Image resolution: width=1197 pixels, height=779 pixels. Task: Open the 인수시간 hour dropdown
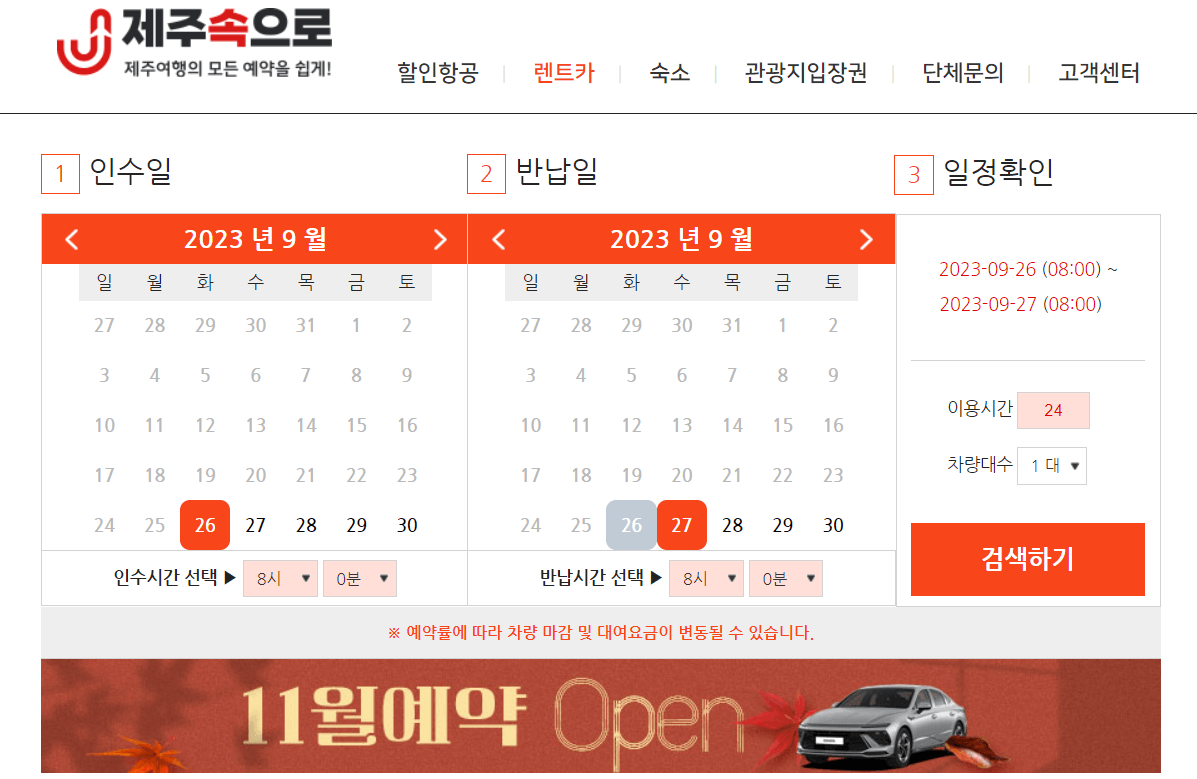pos(280,578)
